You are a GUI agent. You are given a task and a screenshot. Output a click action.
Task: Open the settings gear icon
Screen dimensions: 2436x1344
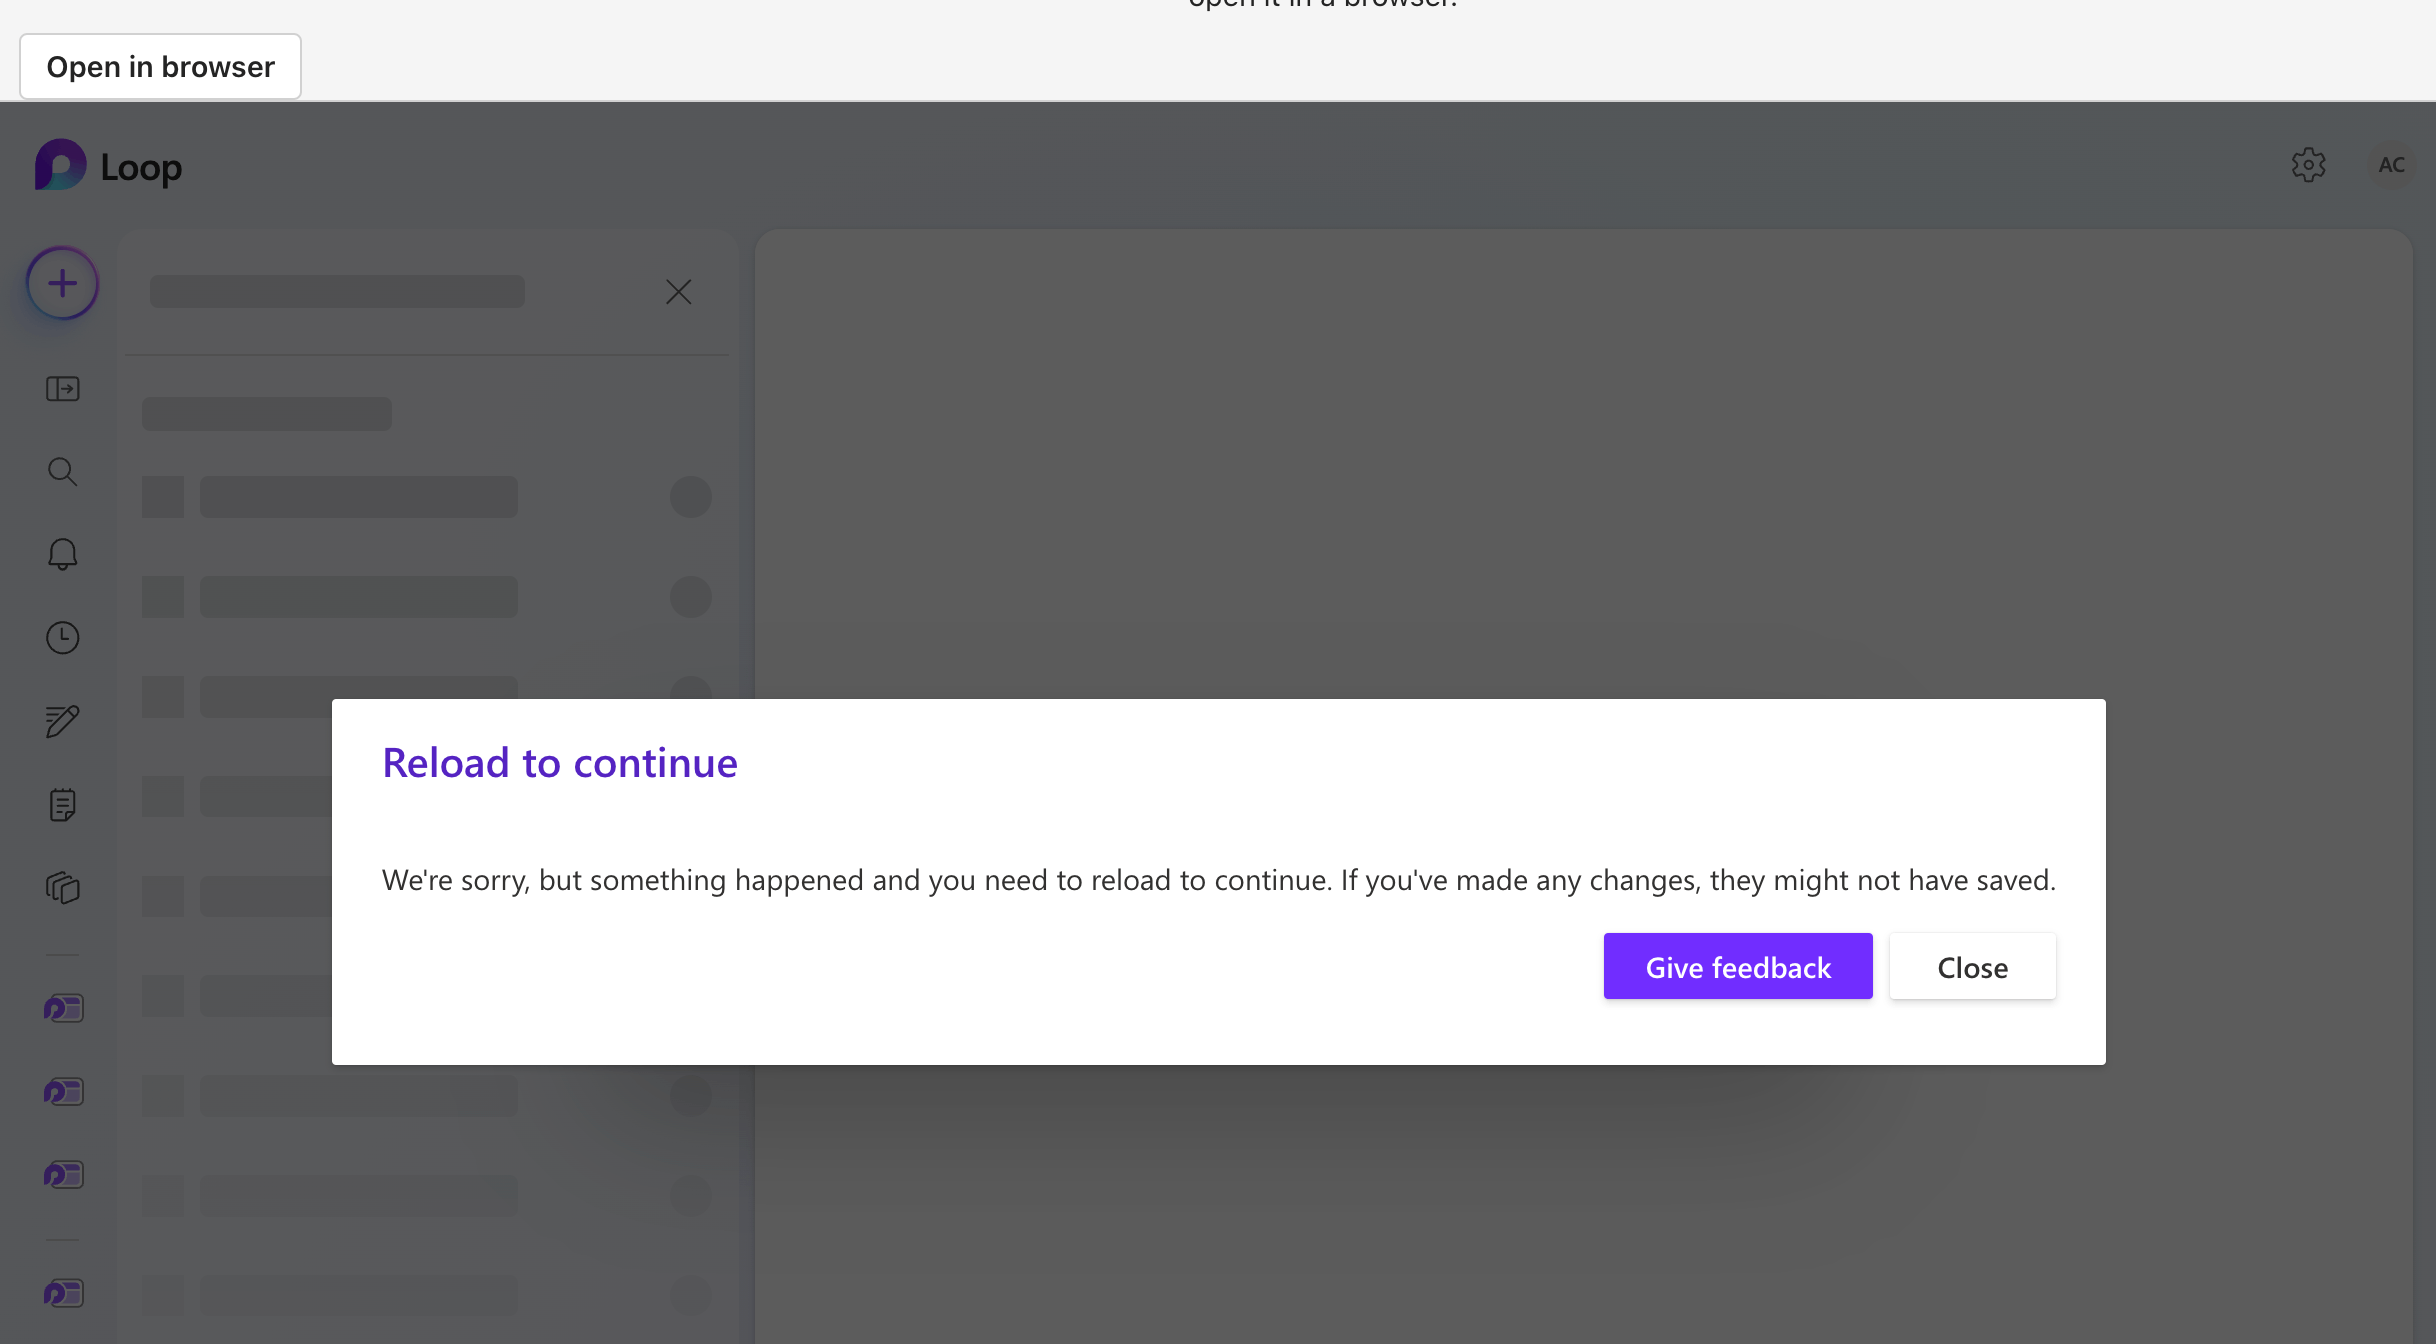click(x=2308, y=165)
